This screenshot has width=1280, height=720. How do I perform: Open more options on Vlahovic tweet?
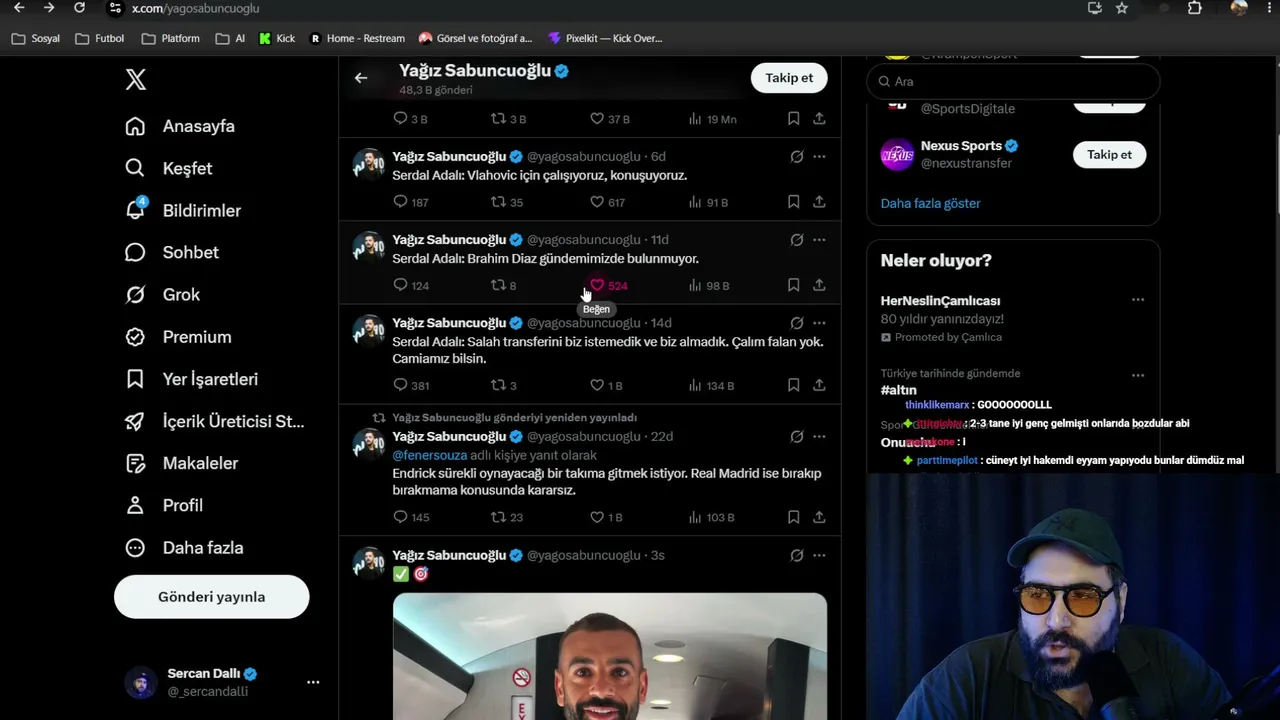819,156
